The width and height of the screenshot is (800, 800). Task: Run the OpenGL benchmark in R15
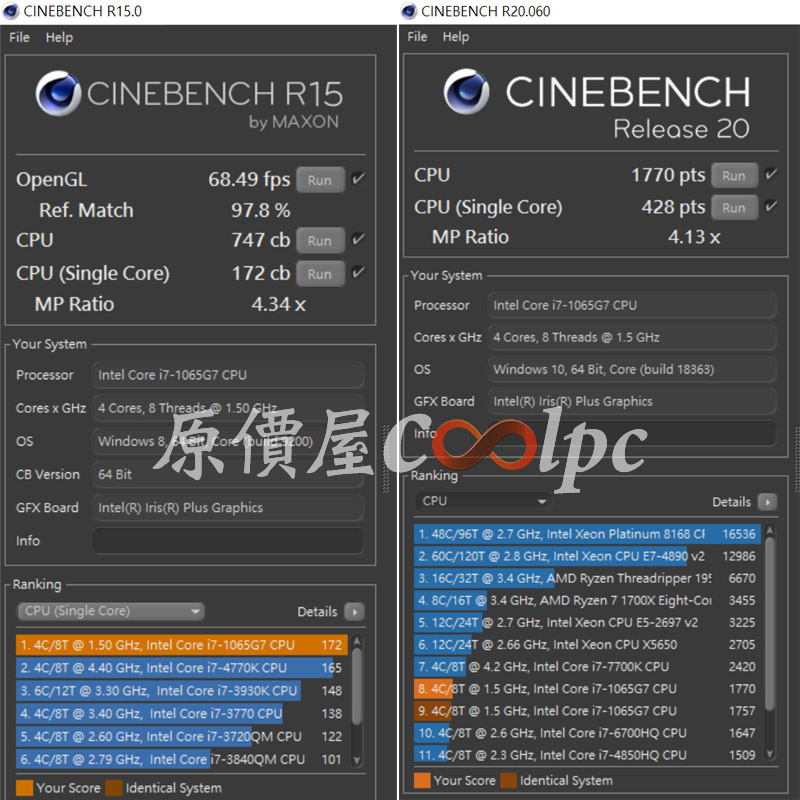(320, 181)
